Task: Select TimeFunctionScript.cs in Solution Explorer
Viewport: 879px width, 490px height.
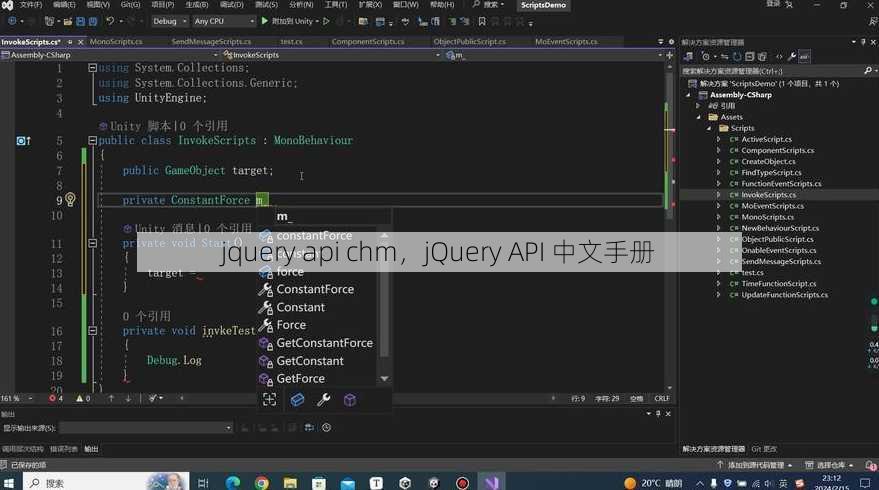Action: pyautogui.click(x=779, y=284)
